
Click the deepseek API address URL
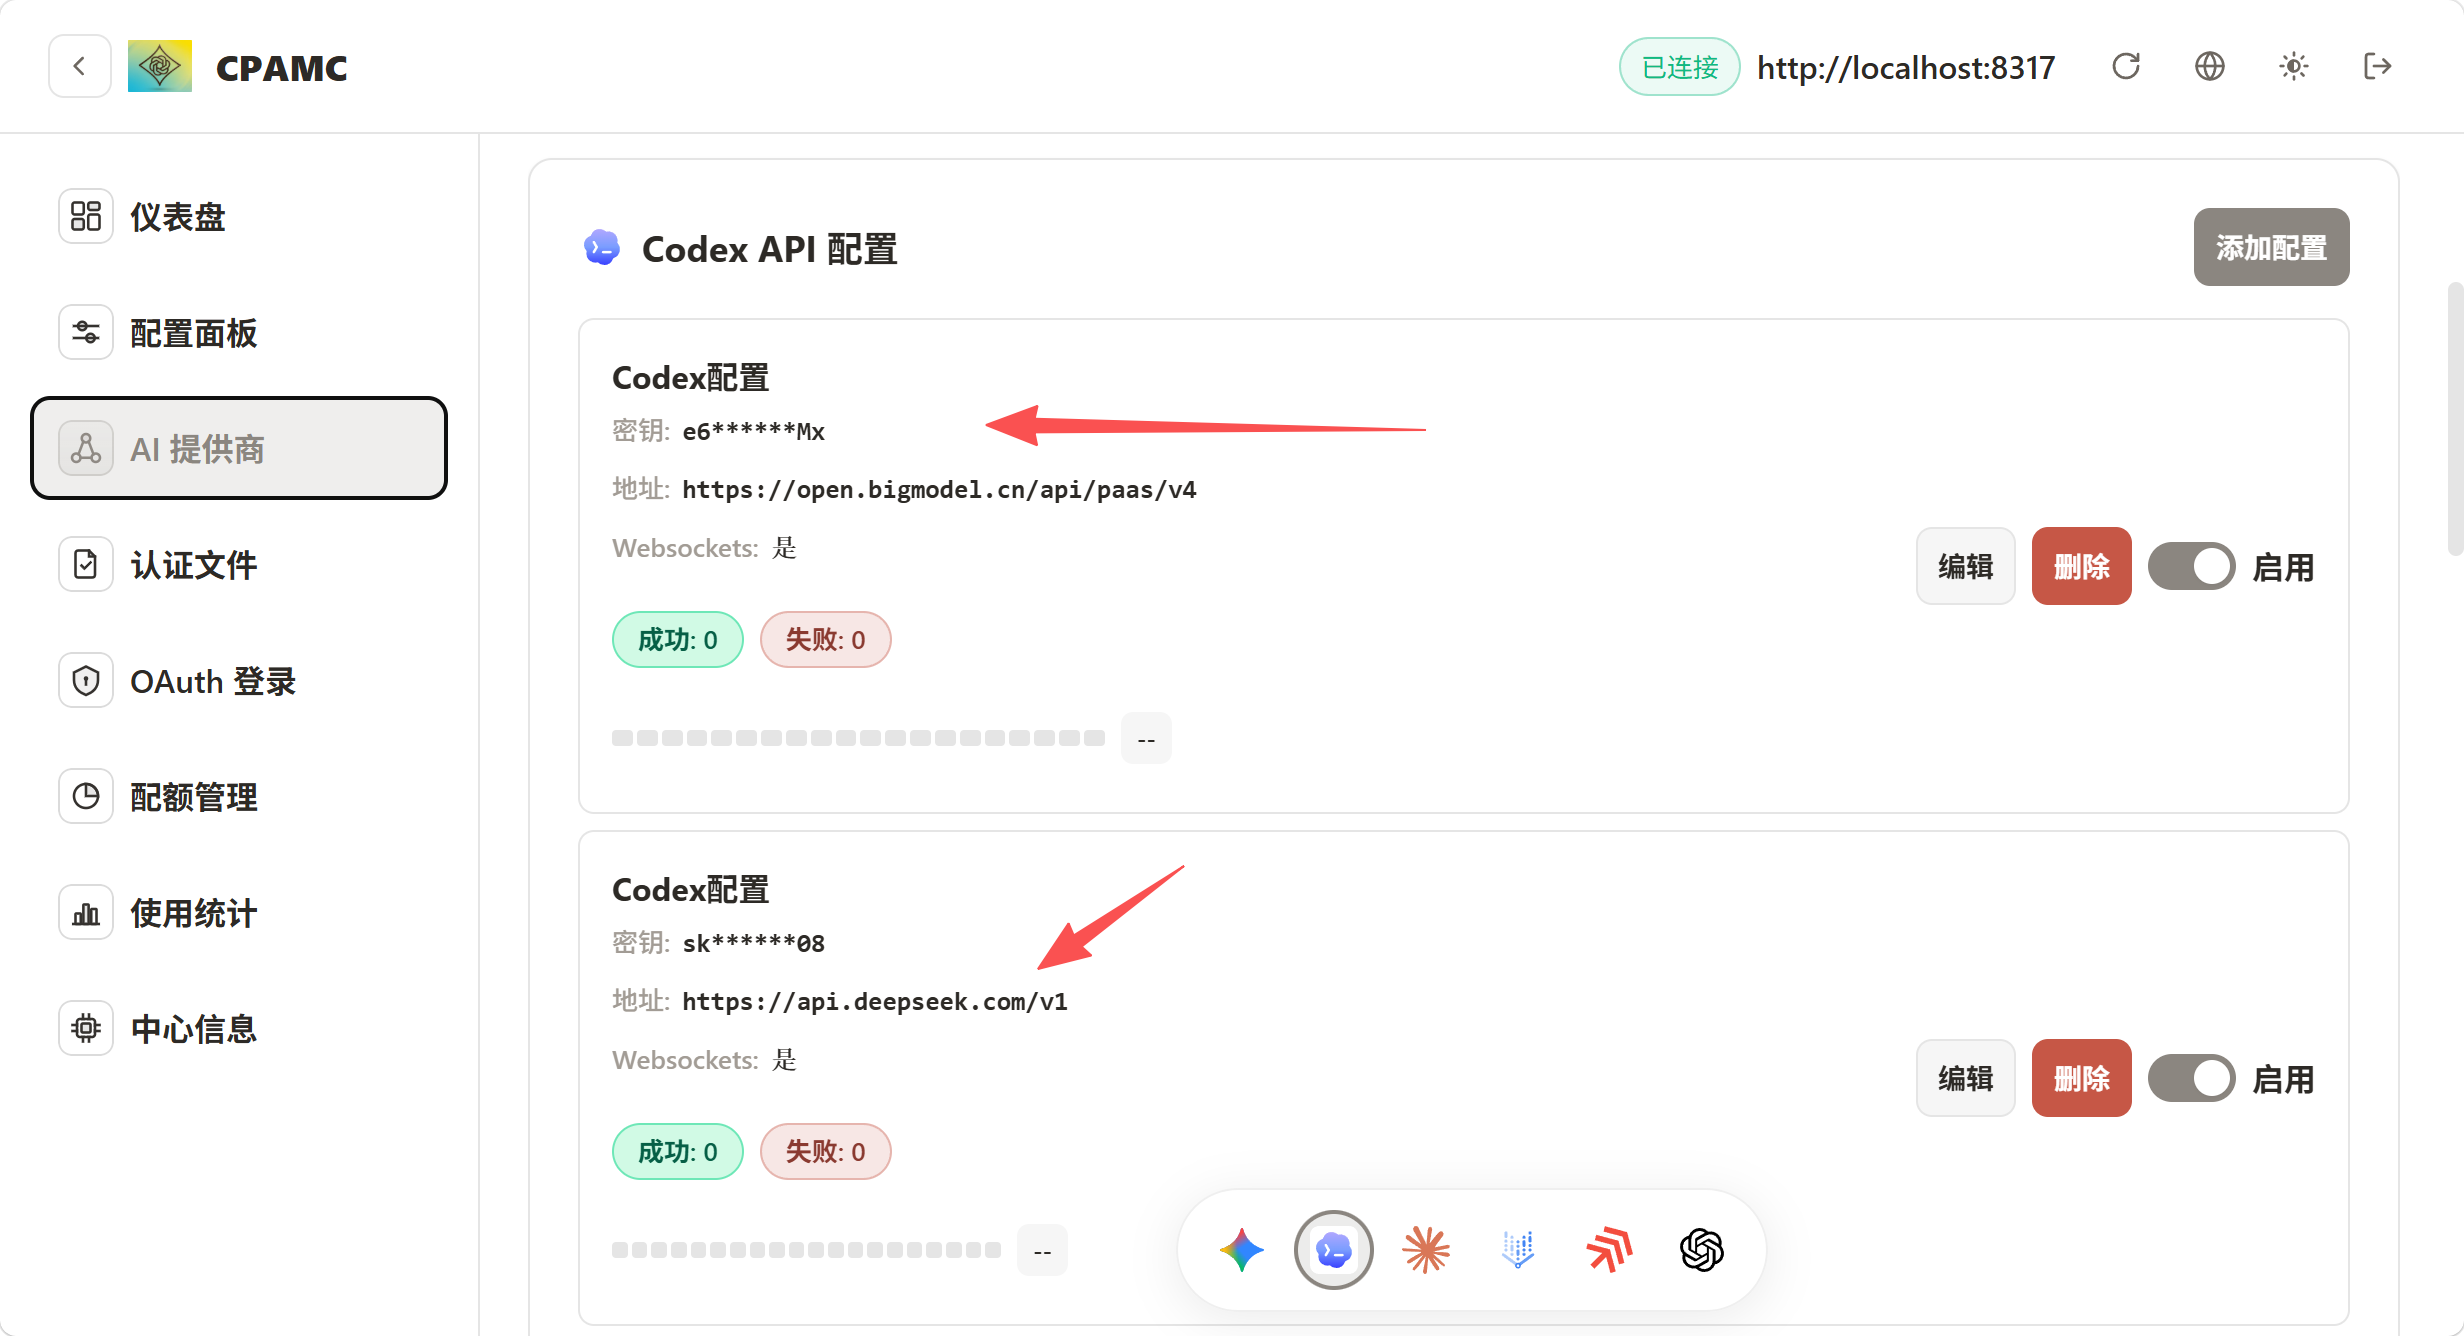click(875, 1002)
